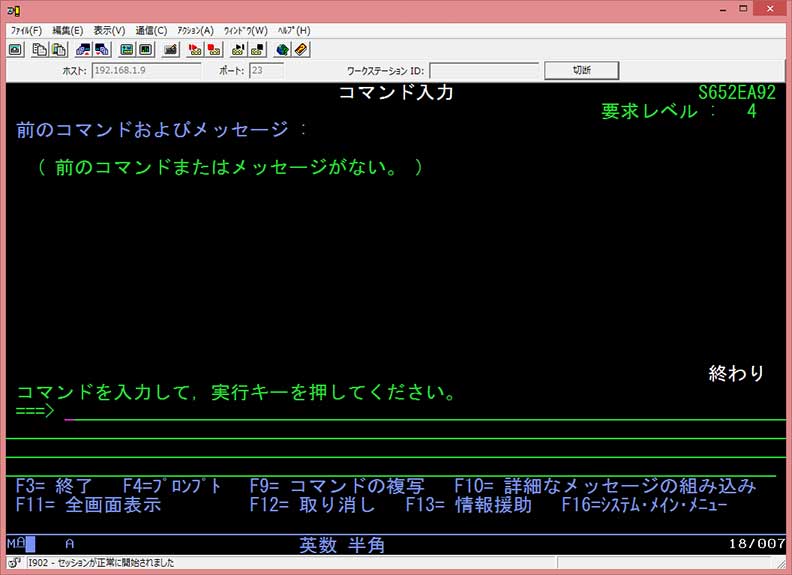Screen dimensions: 792x575
Task: Click the globe support icon in toolbar
Action: pos(282,49)
